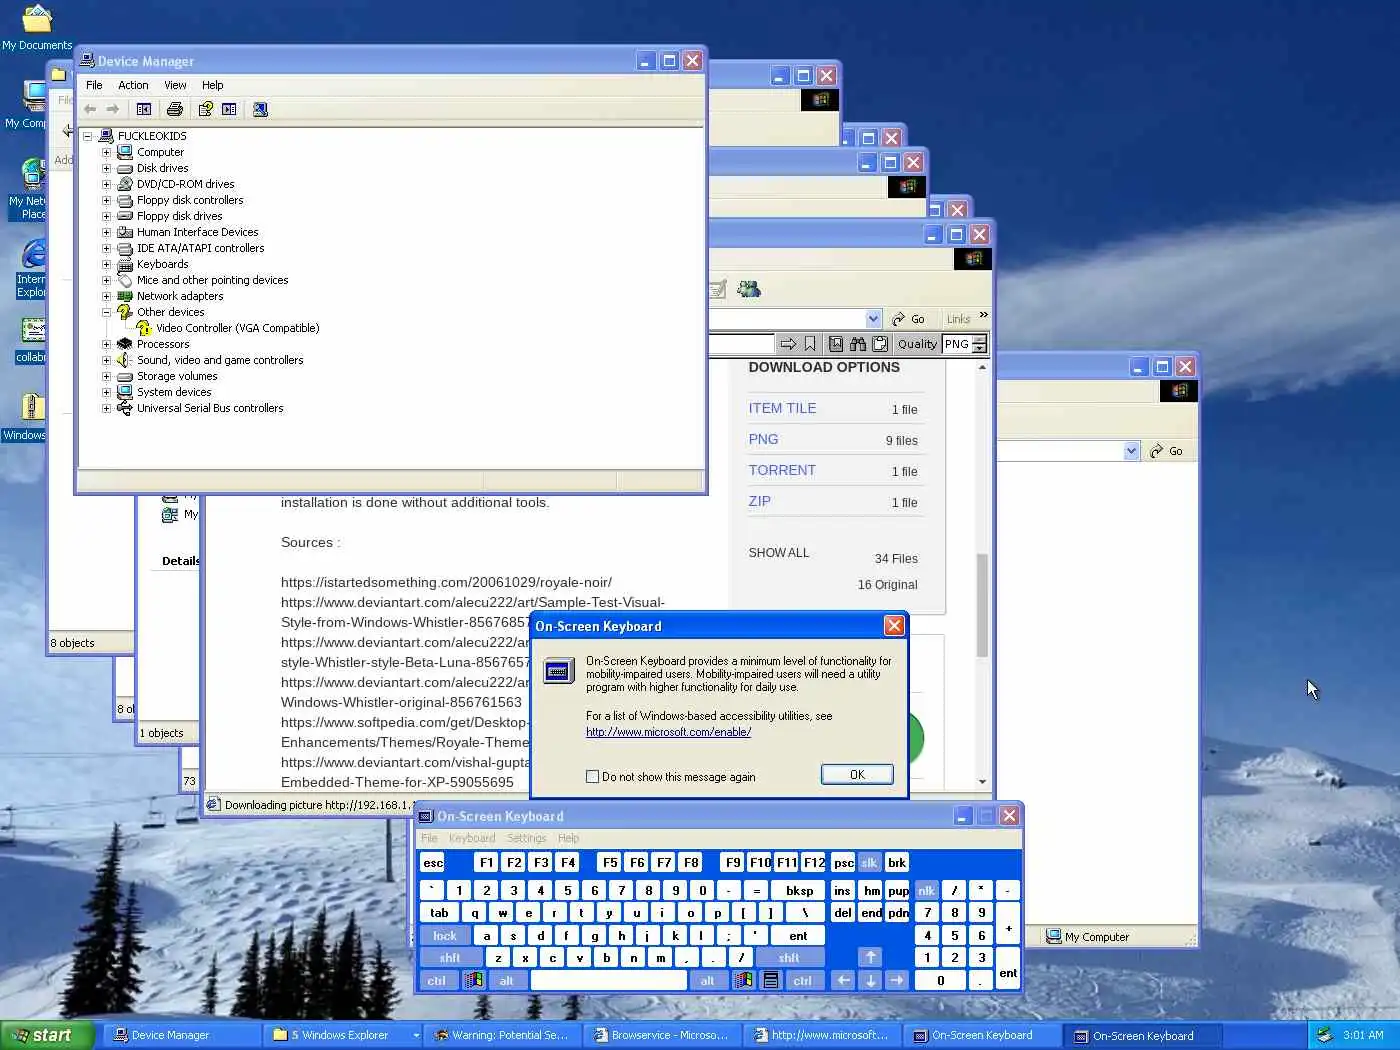This screenshot has height=1050, width=1400.
Task: Toggle the left shft key on keyboard
Action: (x=450, y=958)
